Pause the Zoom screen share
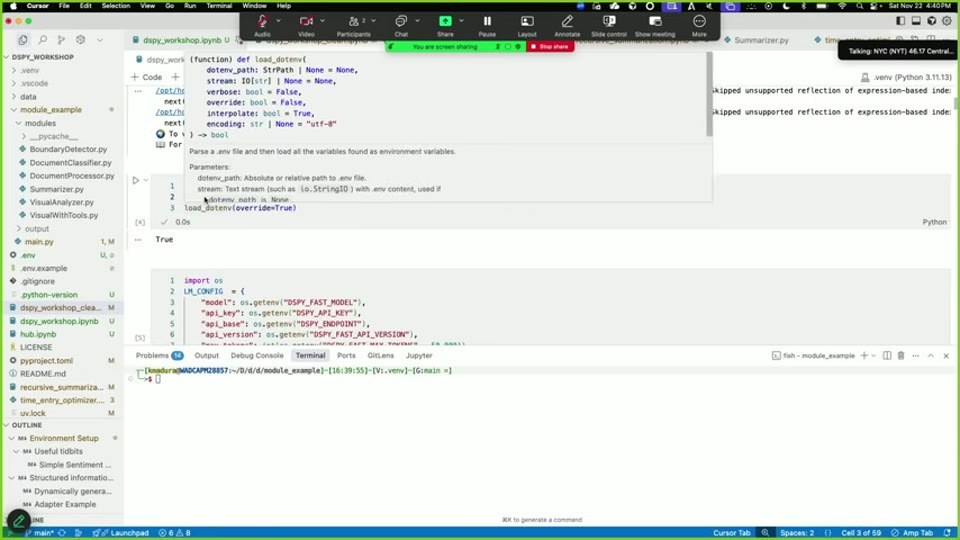 (487, 26)
